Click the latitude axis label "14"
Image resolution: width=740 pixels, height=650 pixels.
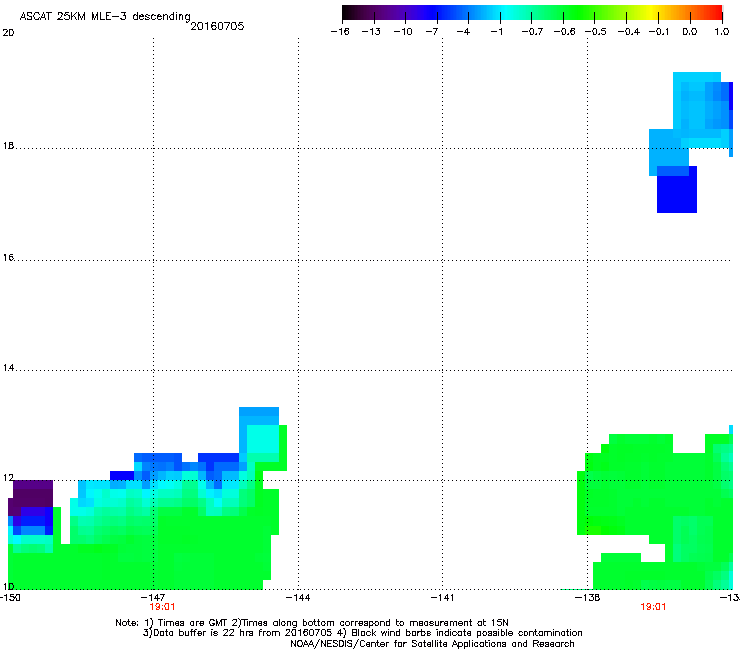8,368
